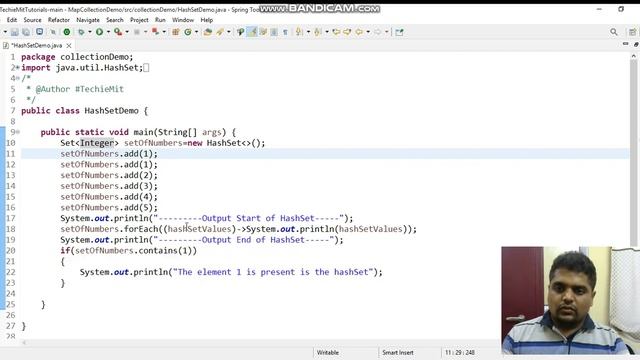Click the Run Last Tool coverage icon
Viewport: 640px width, 360px height.
click(118, 32)
